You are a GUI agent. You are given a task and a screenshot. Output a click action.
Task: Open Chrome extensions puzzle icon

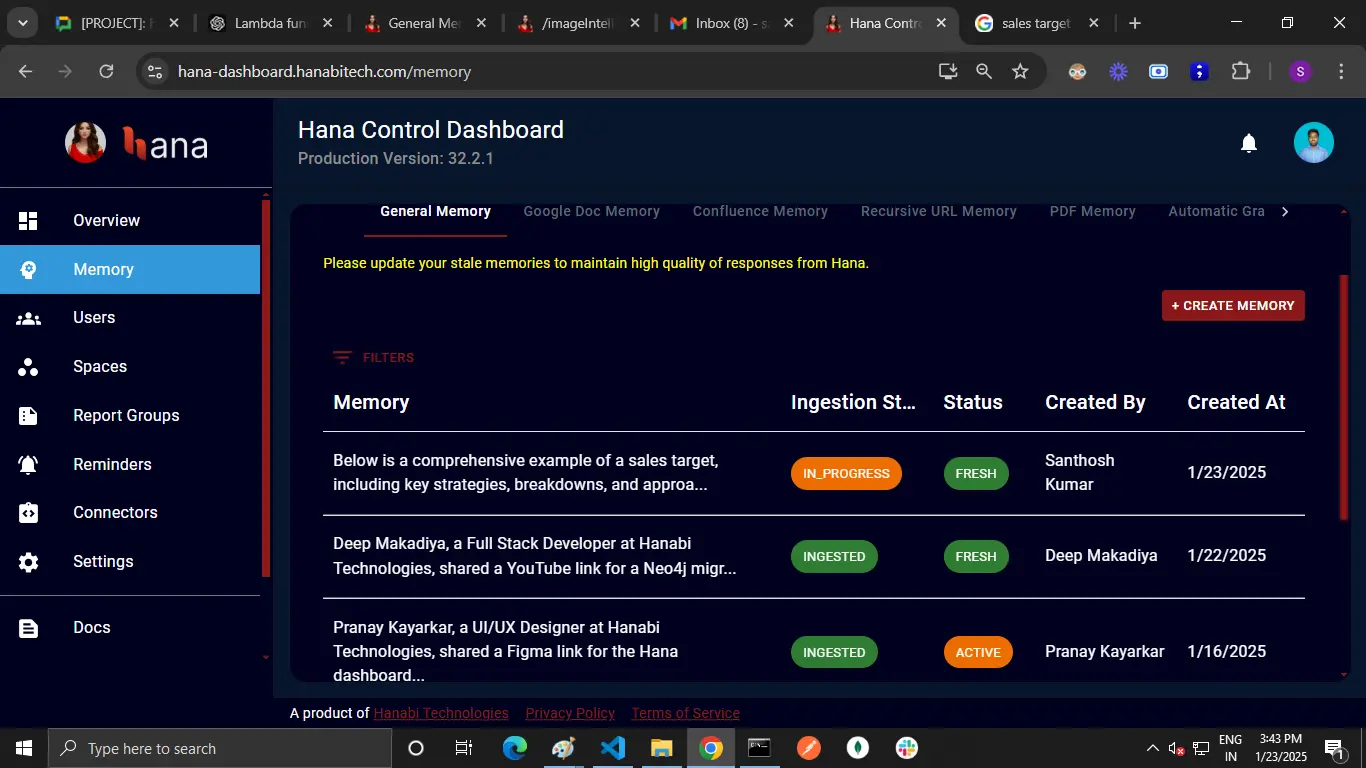[x=1241, y=71]
